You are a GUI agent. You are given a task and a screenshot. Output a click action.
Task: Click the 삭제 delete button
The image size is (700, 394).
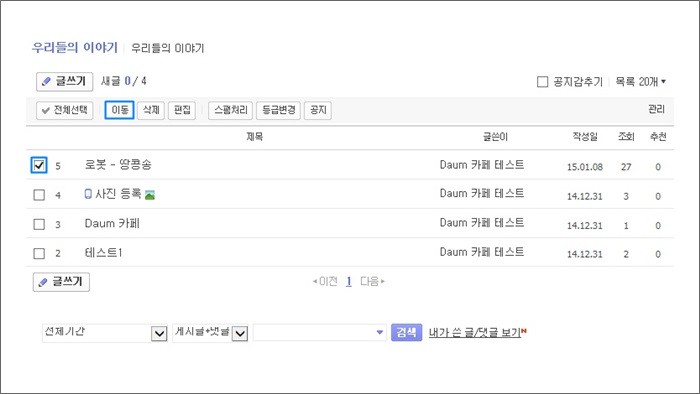tap(151, 110)
